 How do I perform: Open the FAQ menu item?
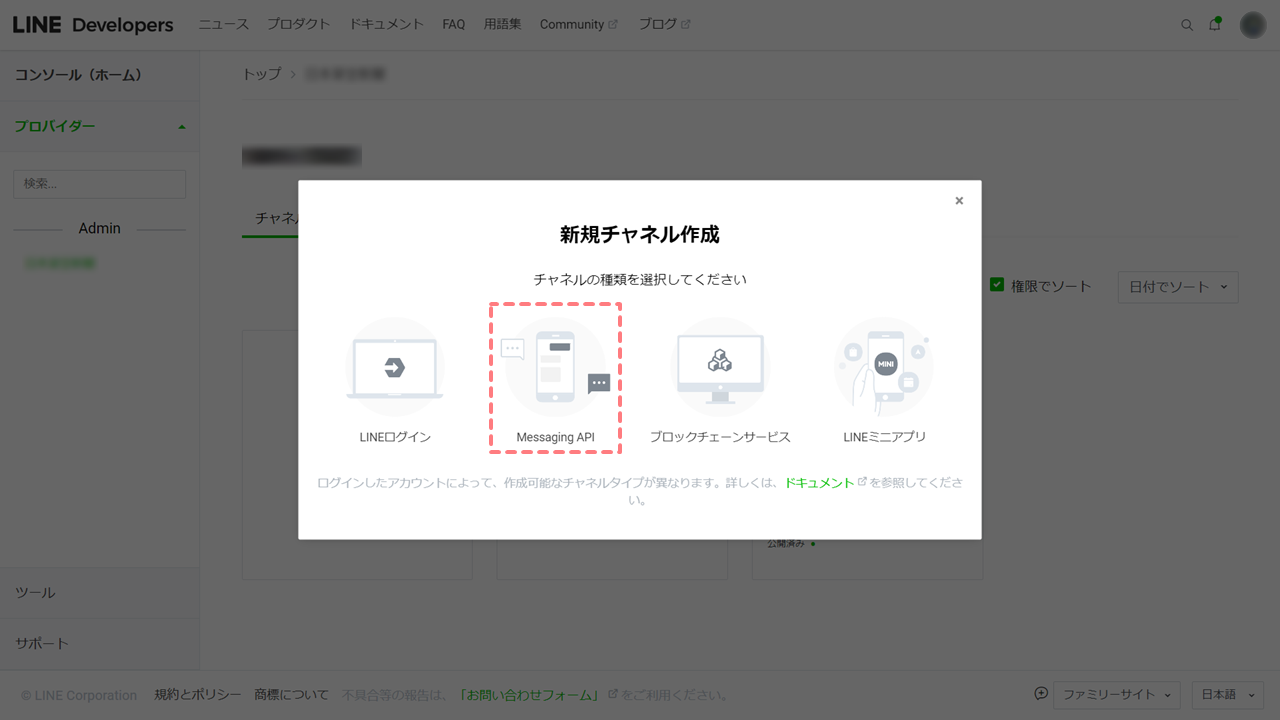454,24
